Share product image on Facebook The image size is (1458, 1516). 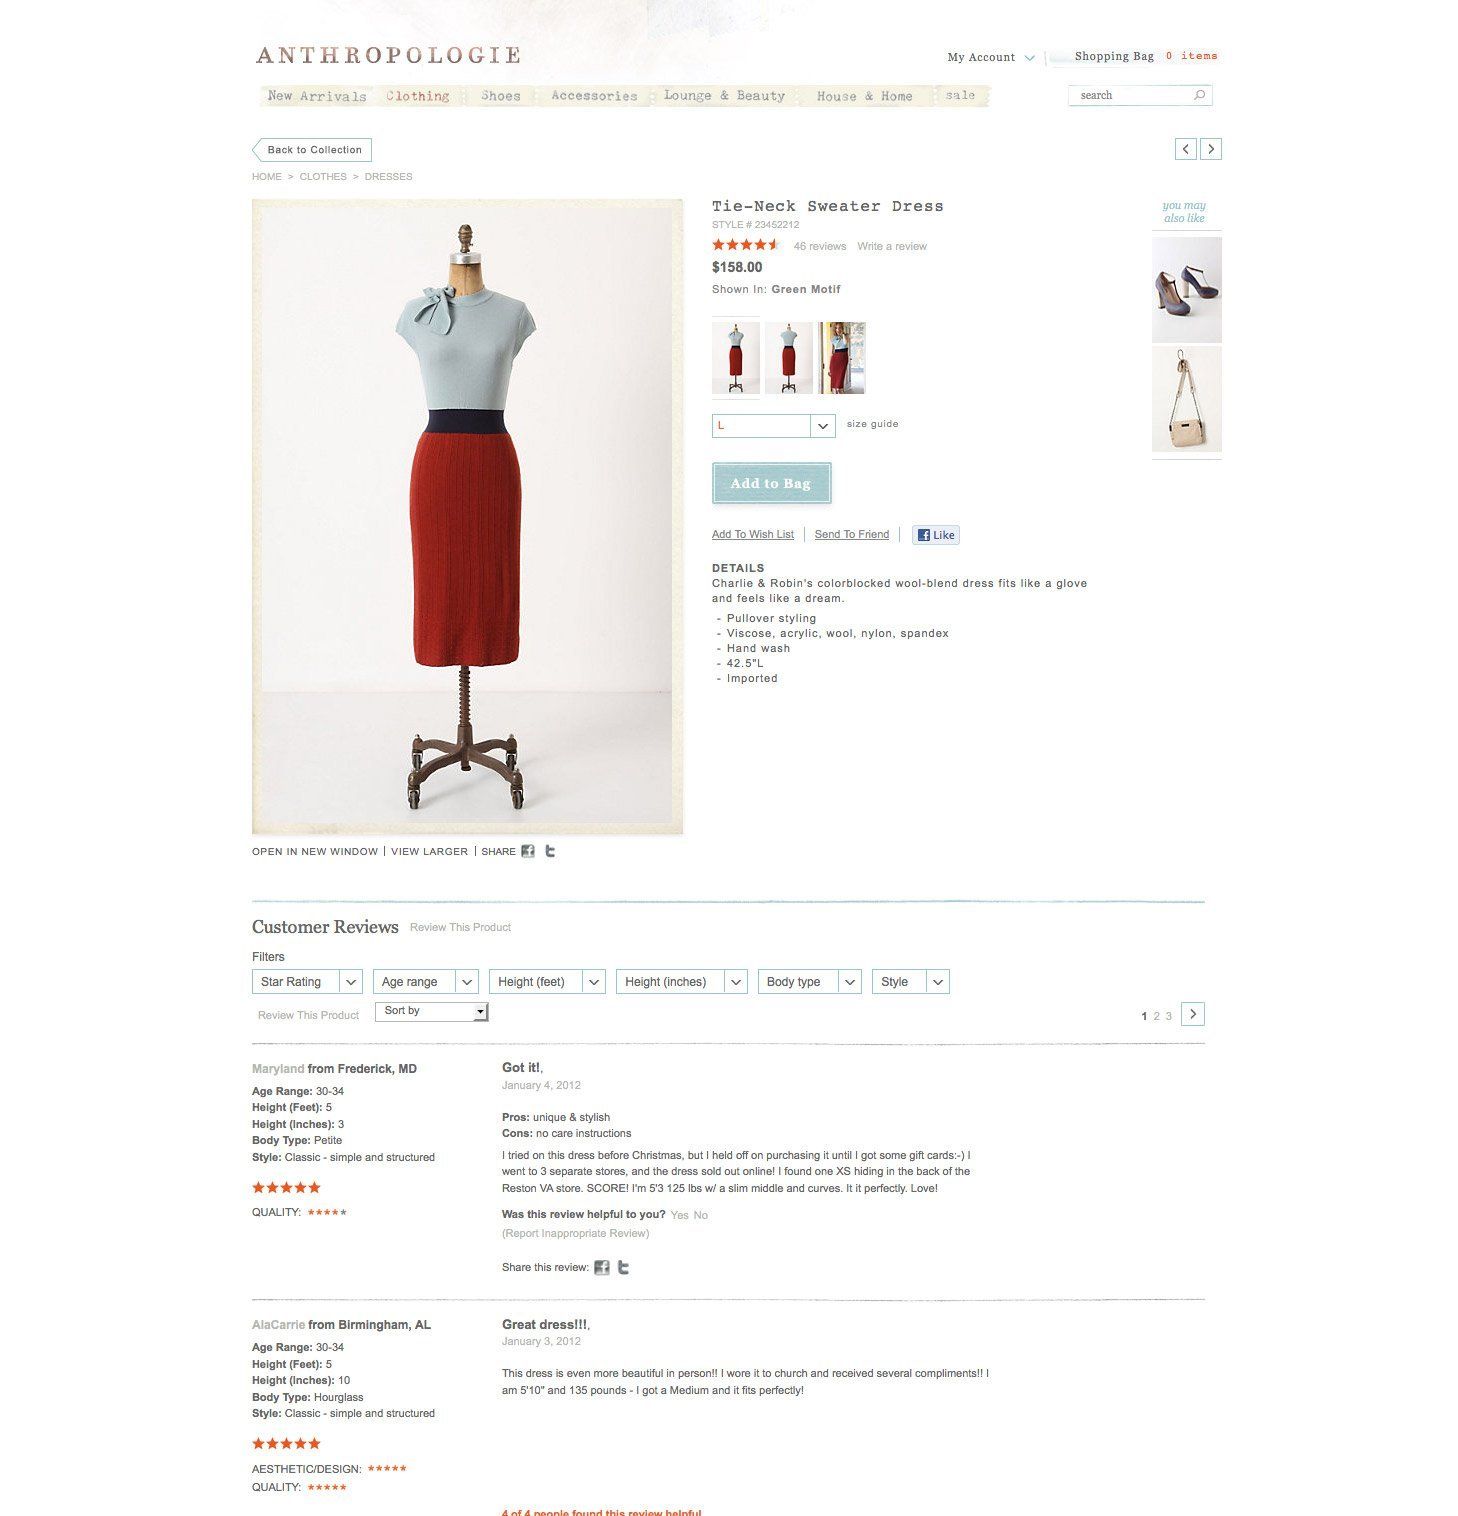528,851
